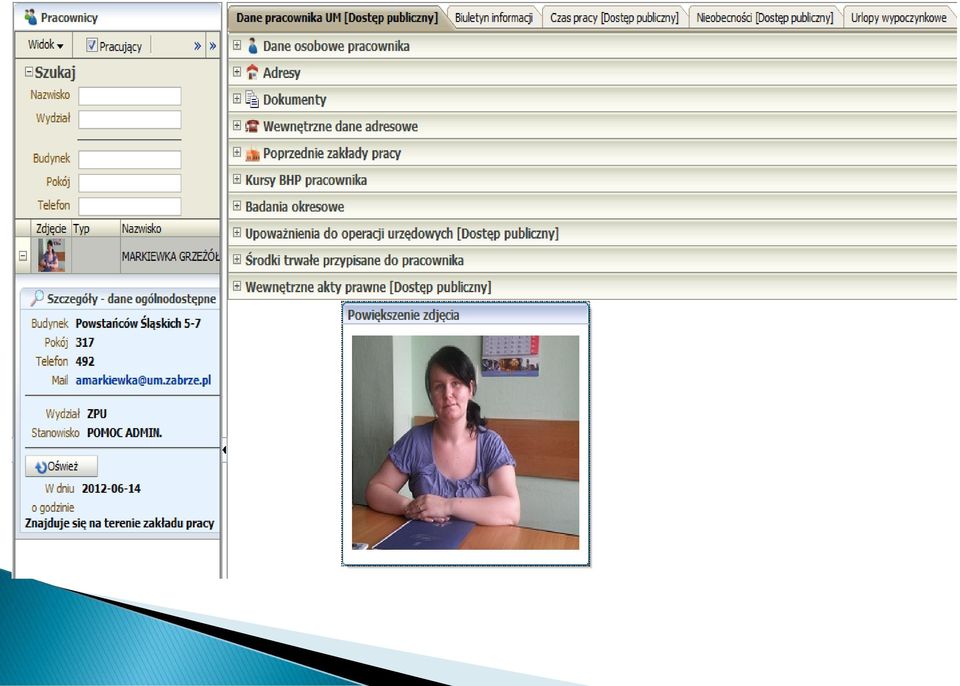Expand Badania okresowe section
The height and width of the screenshot is (686, 960).
click(x=237, y=206)
